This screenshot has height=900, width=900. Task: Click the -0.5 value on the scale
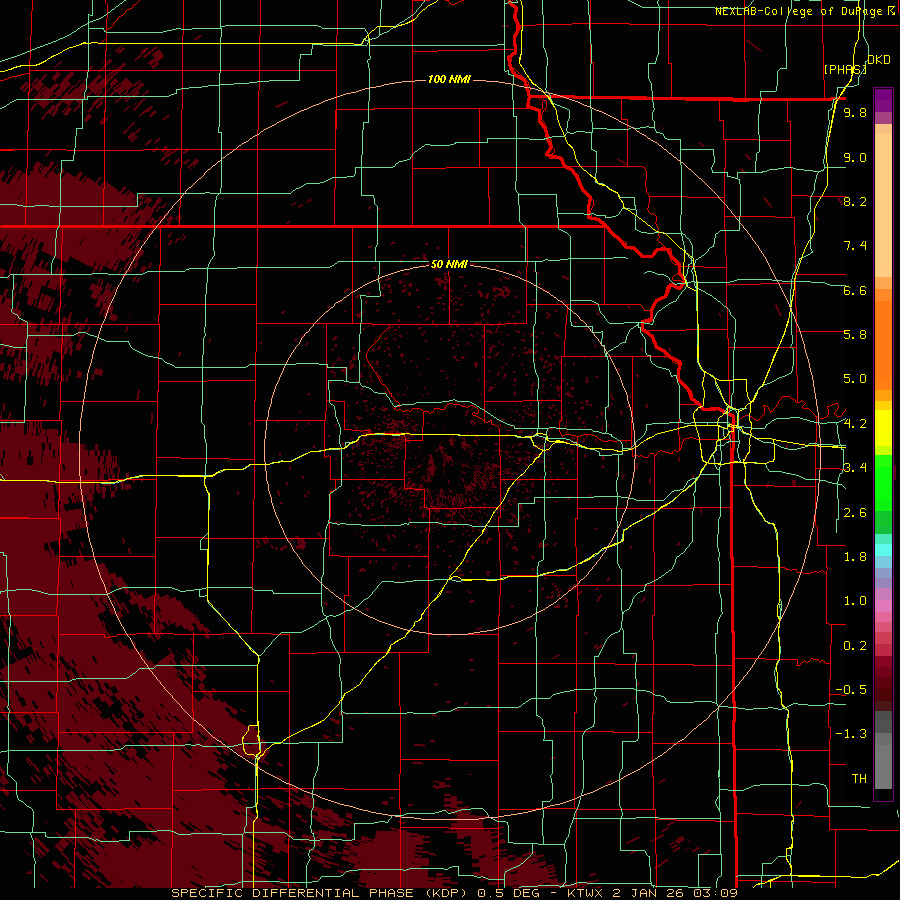tap(851, 690)
